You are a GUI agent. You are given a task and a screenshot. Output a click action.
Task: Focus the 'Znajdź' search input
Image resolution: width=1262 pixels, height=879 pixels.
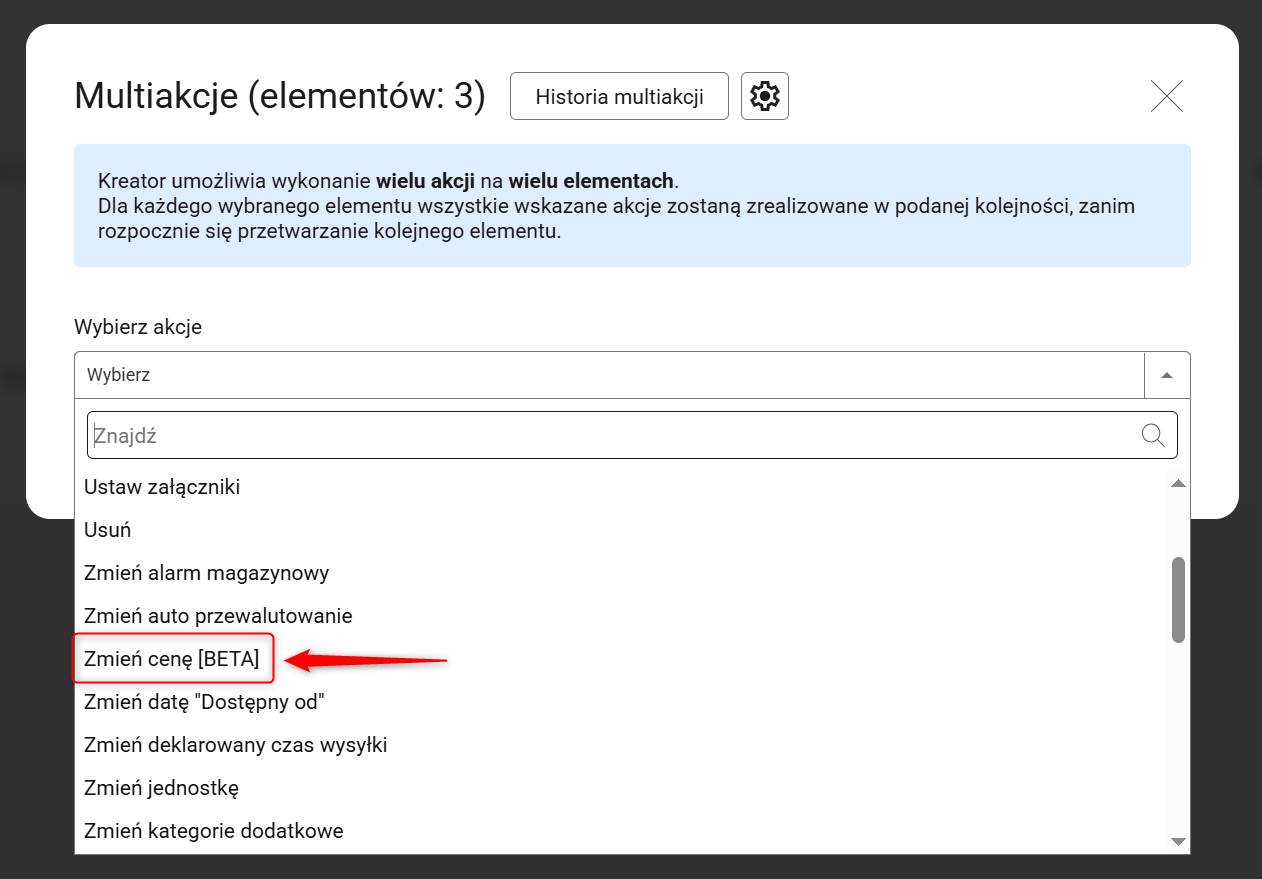610,435
